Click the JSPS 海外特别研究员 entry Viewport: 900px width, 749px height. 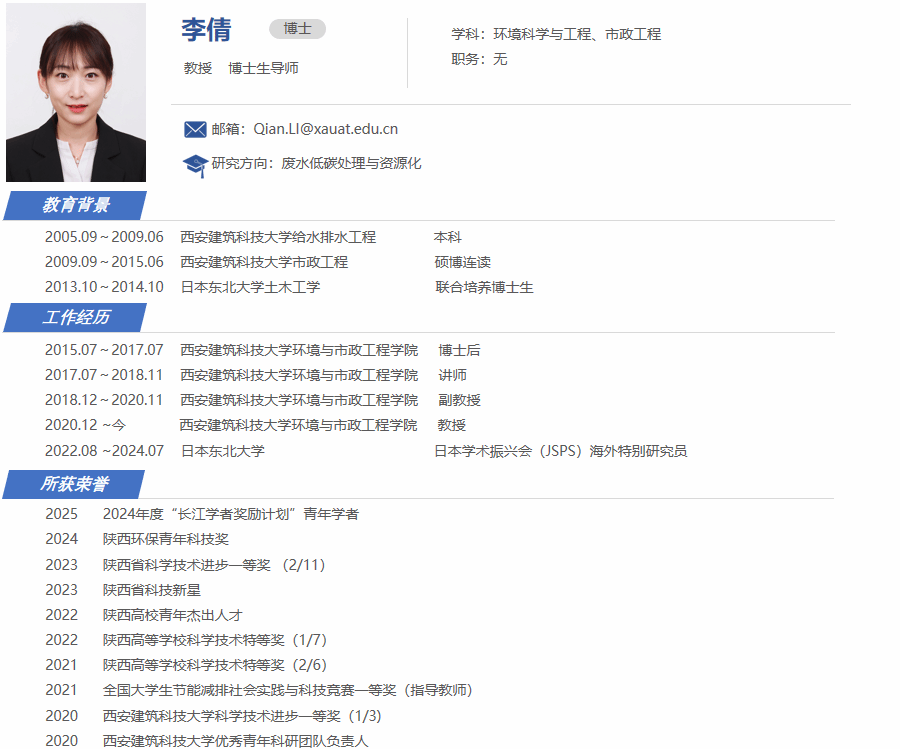tap(560, 451)
